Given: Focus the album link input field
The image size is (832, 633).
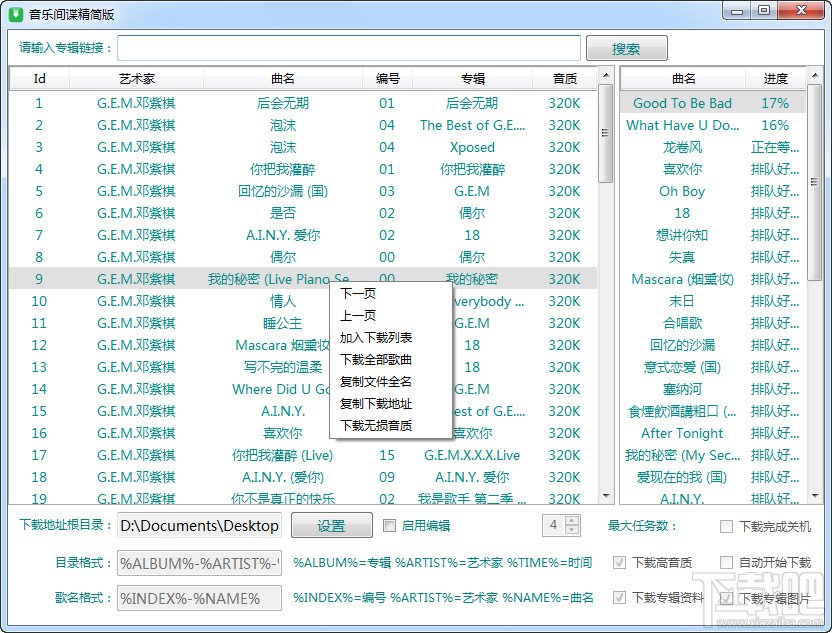Looking at the screenshot, I should [x=349, y=48].
